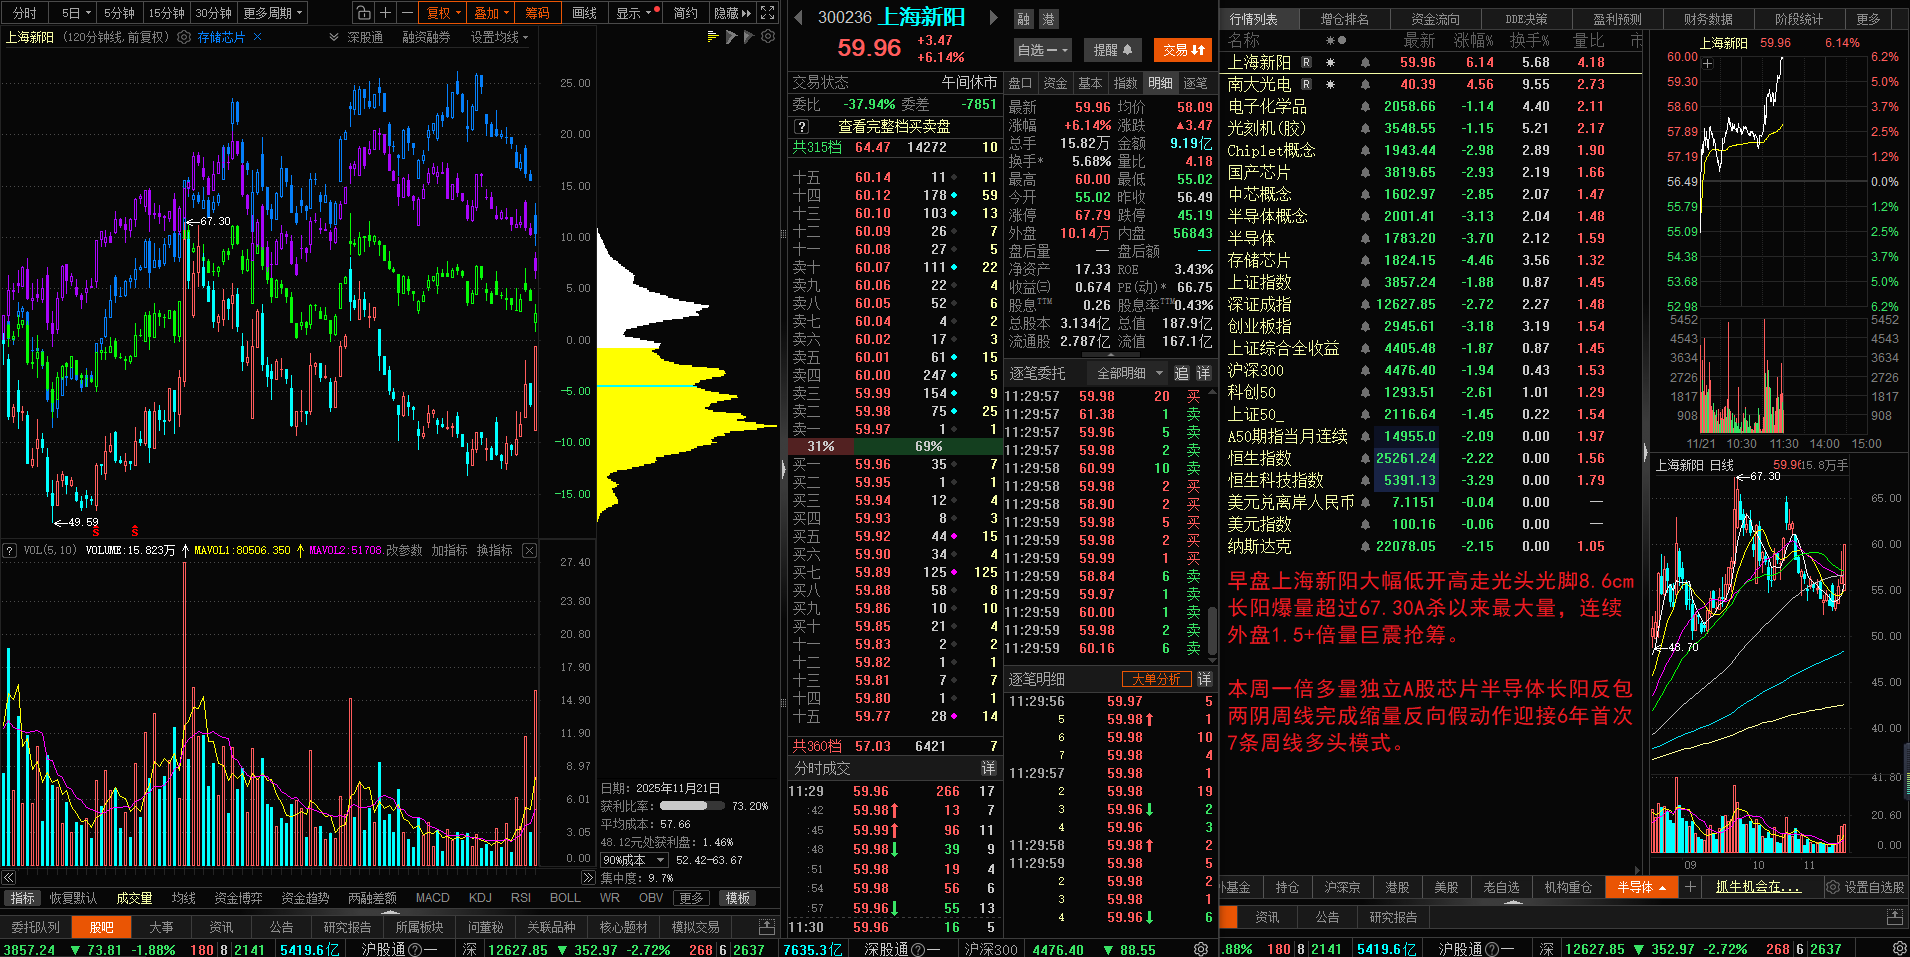Image resolution: width=1910 pixels, height=957 pixels.
Task: Open the 自选 watchlist dropdown
Action: (1043, 49)
